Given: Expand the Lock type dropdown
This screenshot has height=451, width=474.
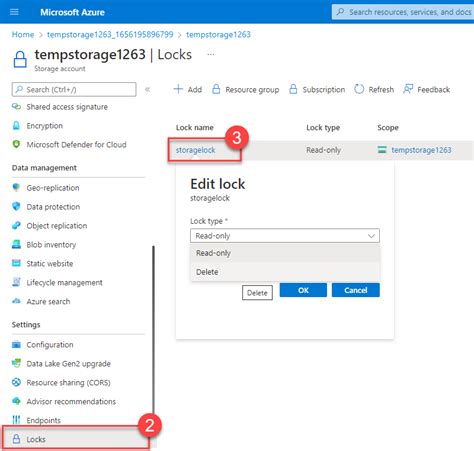Looking at the screenshot, I should tap(285, 236).
